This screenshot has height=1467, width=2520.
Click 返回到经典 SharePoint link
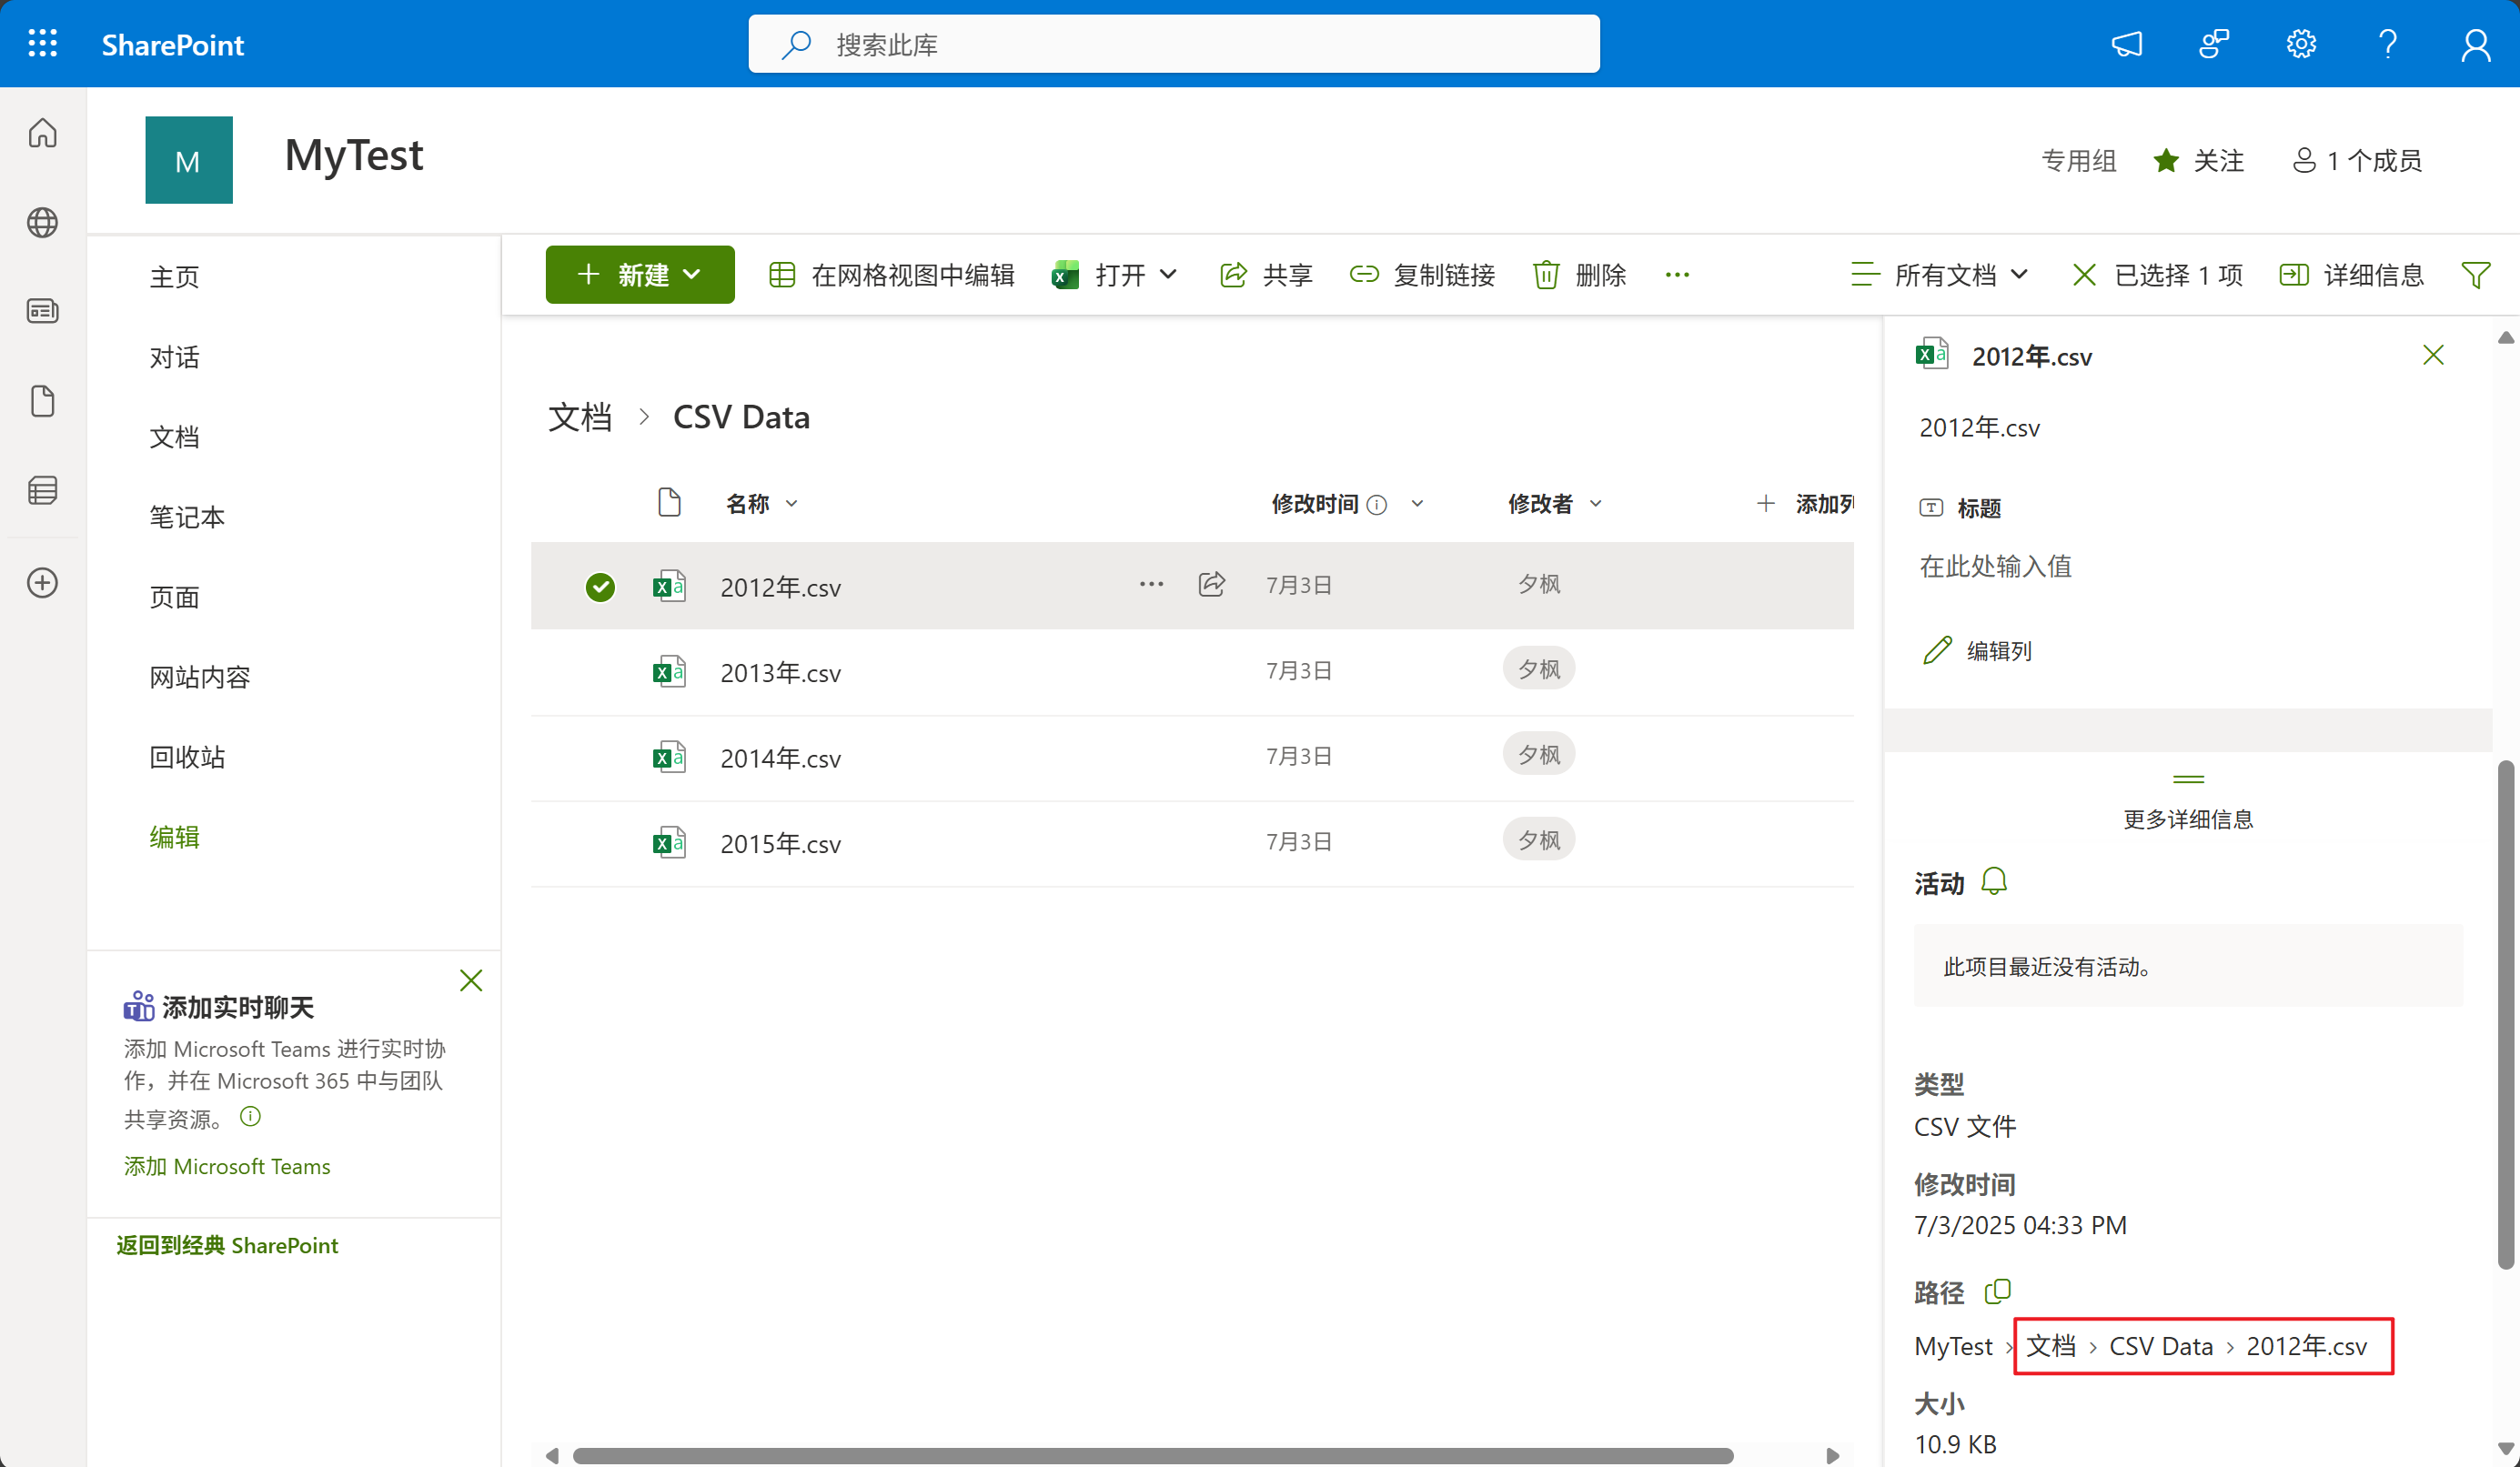coord(227,1245)
